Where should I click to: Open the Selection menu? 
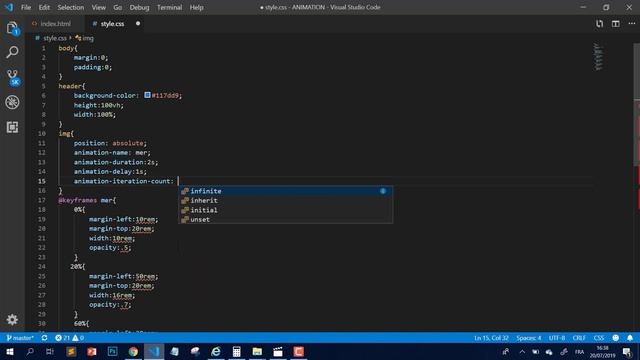pos(71,7)
